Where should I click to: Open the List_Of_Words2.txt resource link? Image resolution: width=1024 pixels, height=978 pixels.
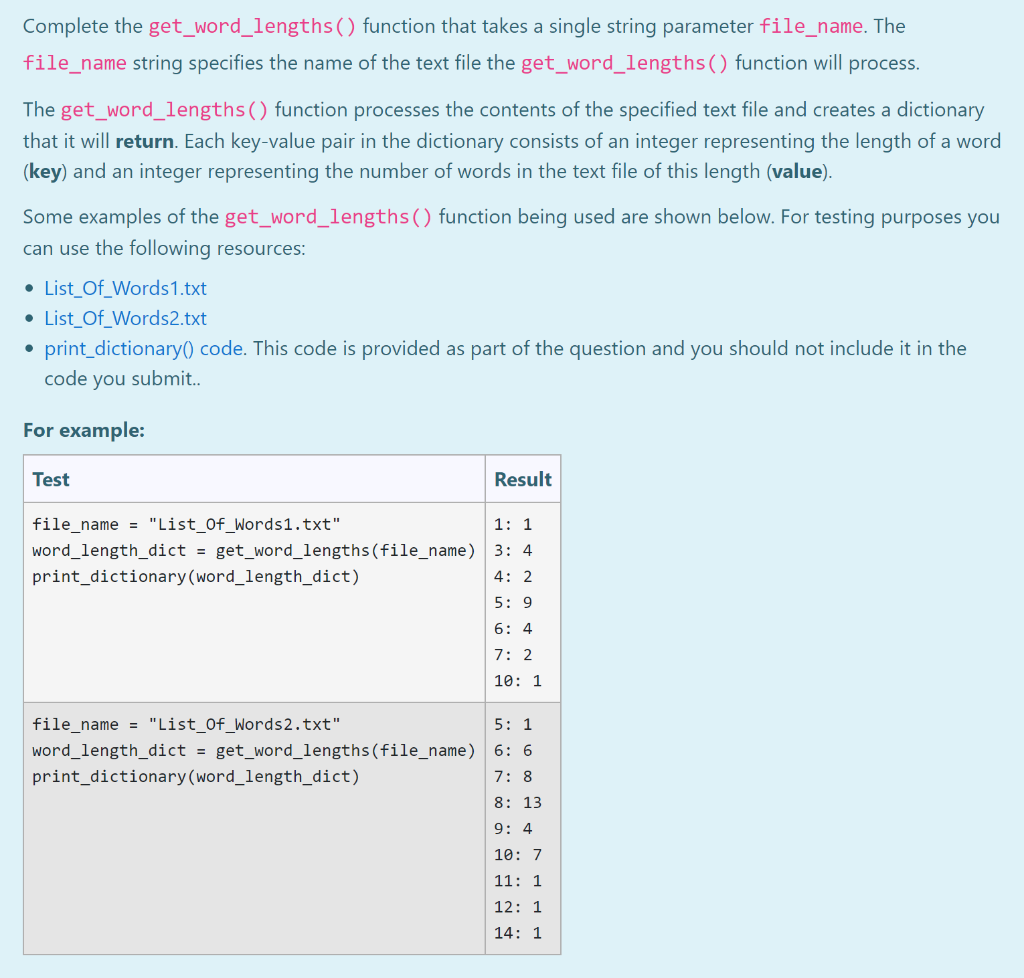click(x=124, y=318)
